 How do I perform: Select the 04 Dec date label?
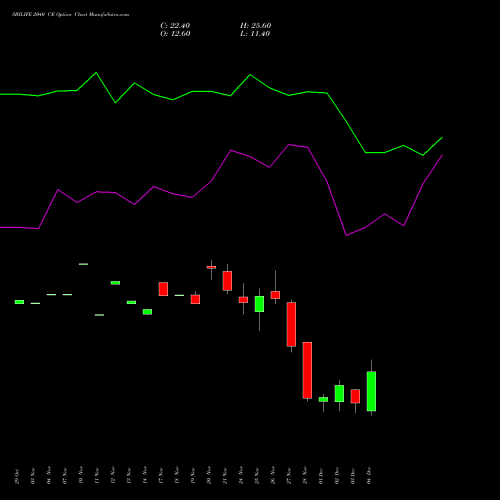click(x=369, y=476)
